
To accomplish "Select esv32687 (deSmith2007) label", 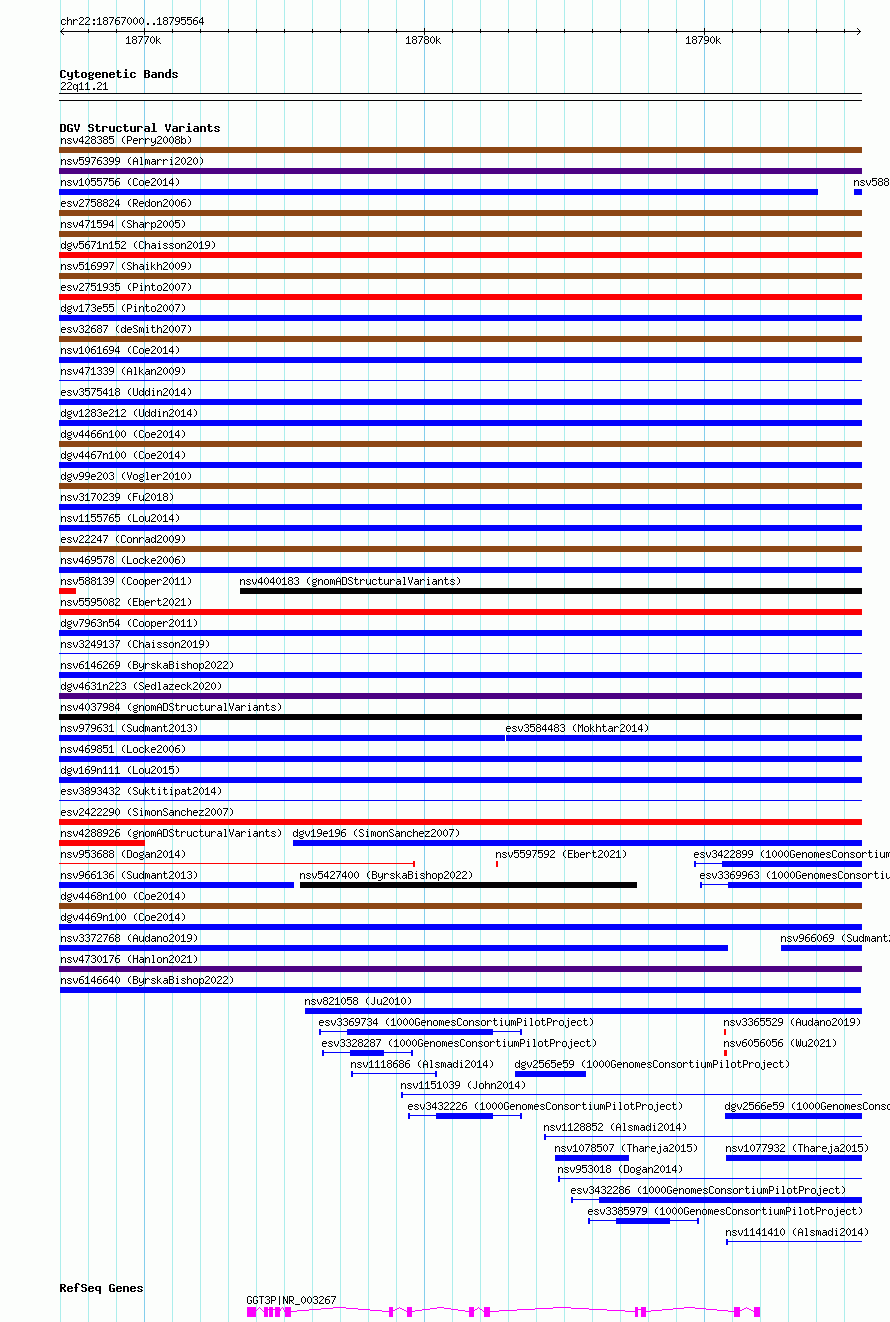I will 125,329.
